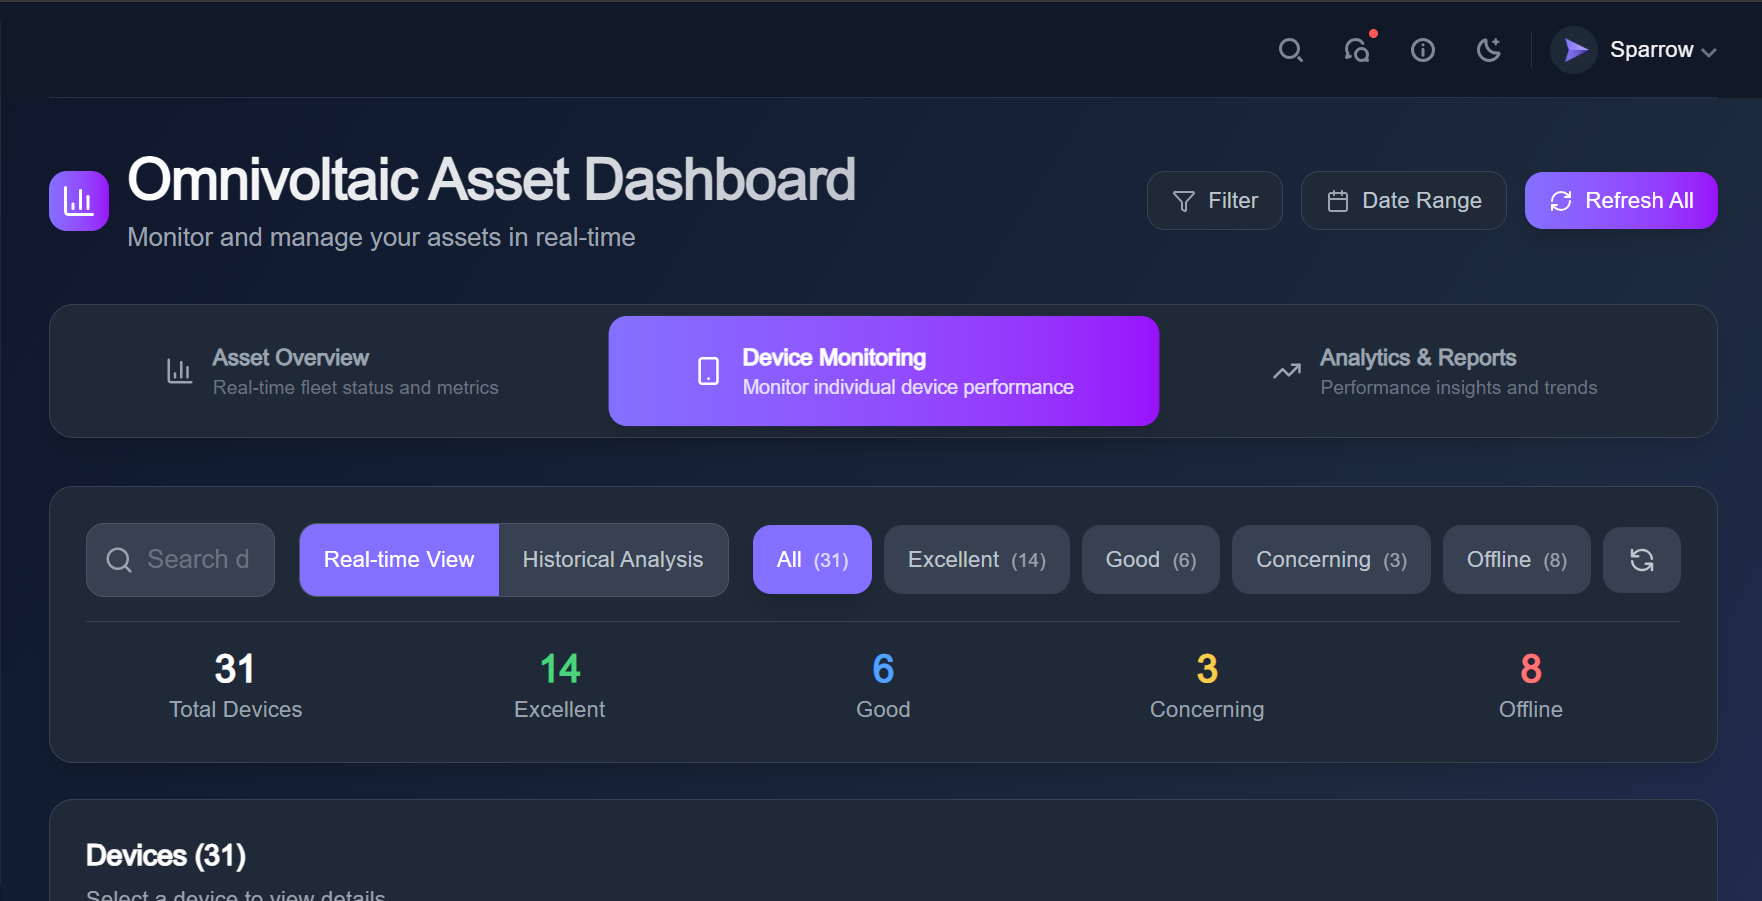Toggle dark mode moon icon

pyautogui.click(x=1489, y=50)
